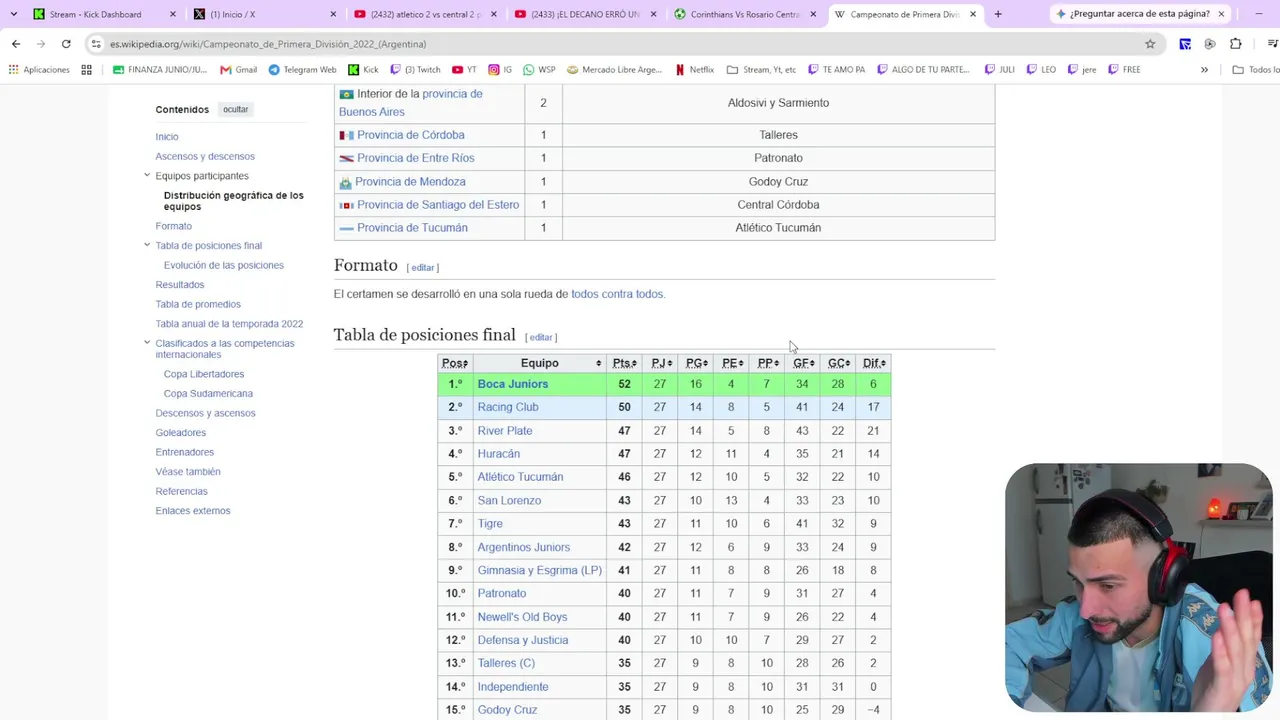The image size is (1280, 720).
Task: Jump to Tabla de promedios in contents
Action: [x=198, y=304]
